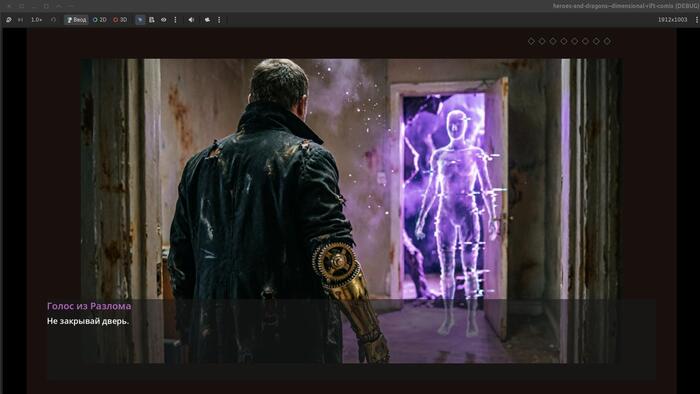Click the first diamond progress marker
Viewport: 700px width, 394px height.
click(x=531, y=41)
